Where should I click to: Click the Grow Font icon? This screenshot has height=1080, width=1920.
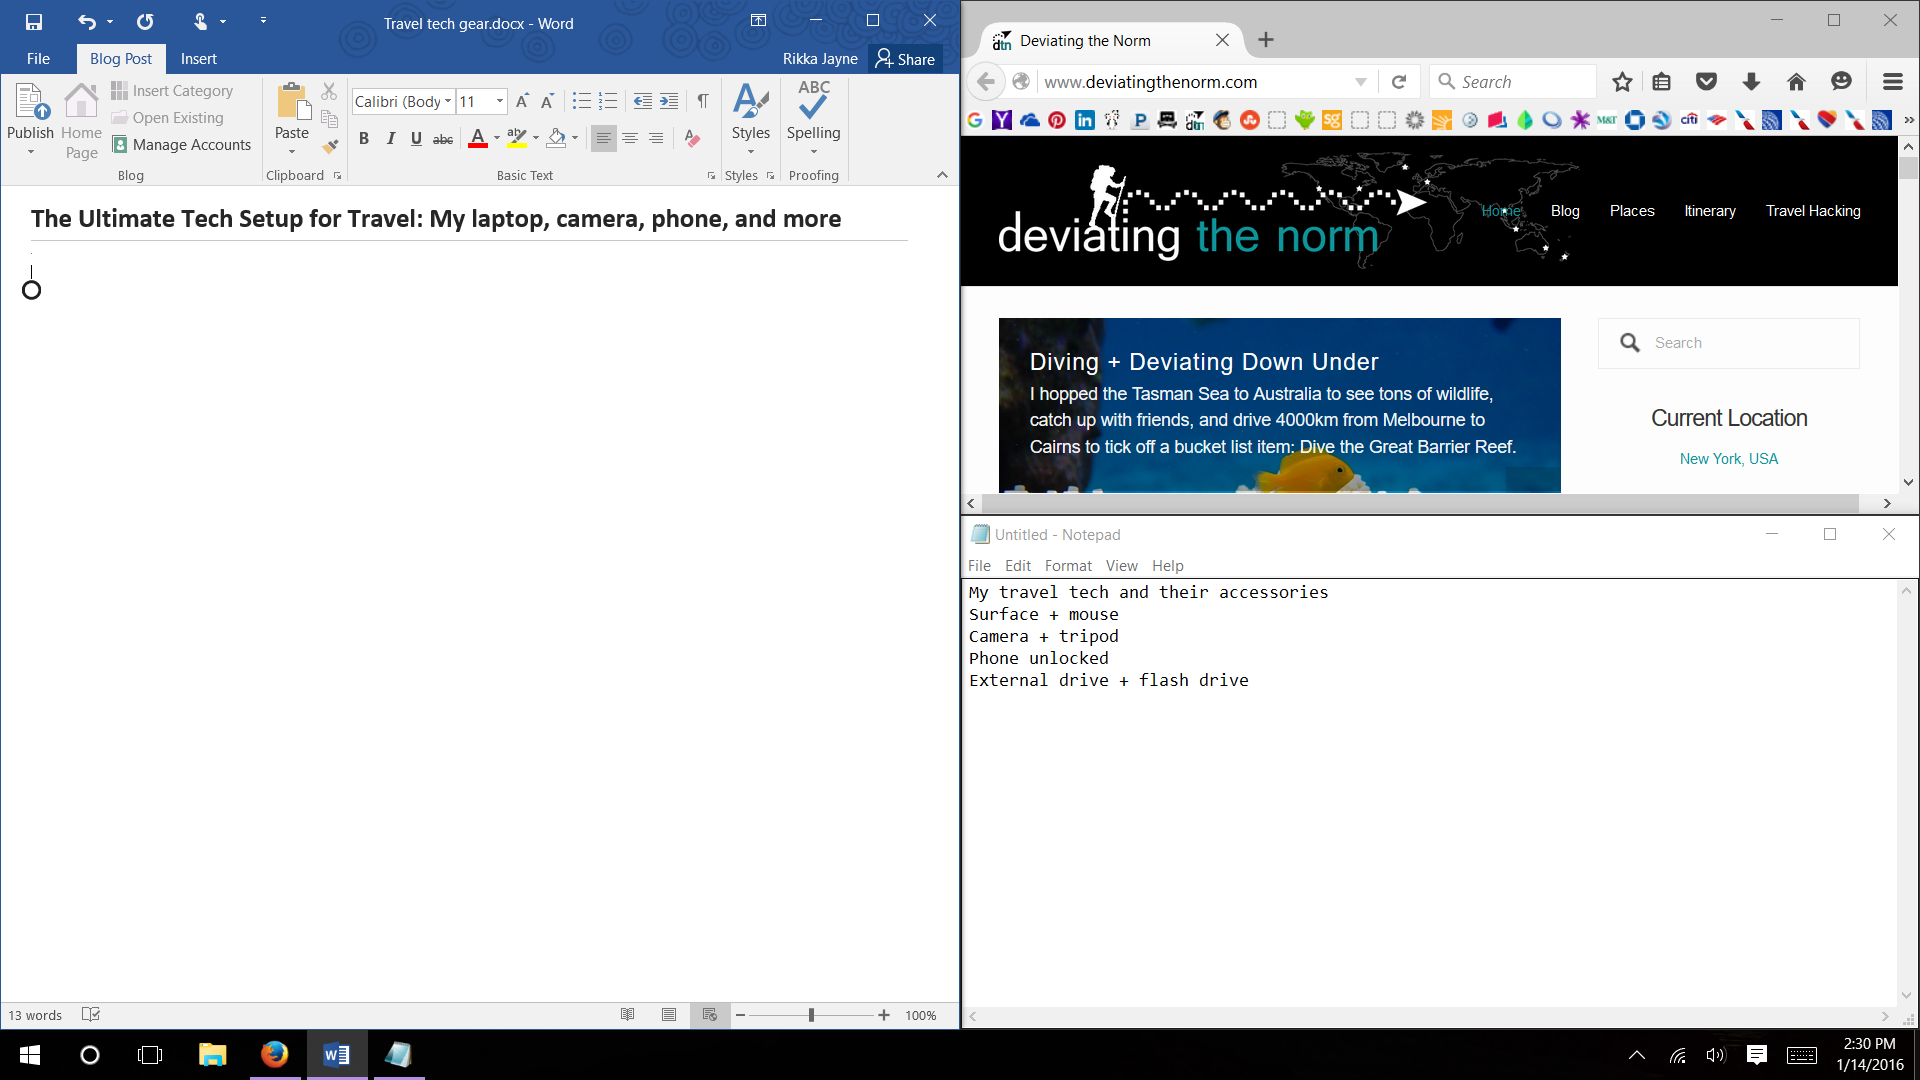(522, 101)
